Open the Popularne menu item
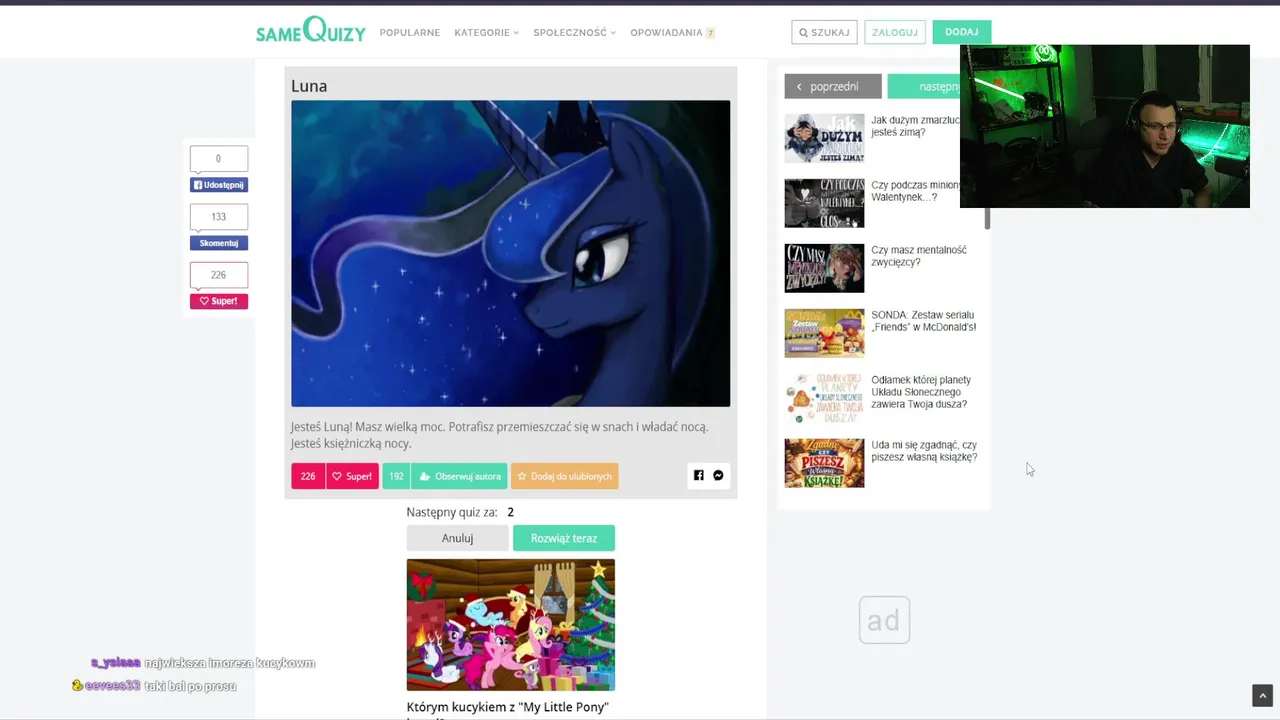The image size is (1280, 720). click(x=409, y=32)
